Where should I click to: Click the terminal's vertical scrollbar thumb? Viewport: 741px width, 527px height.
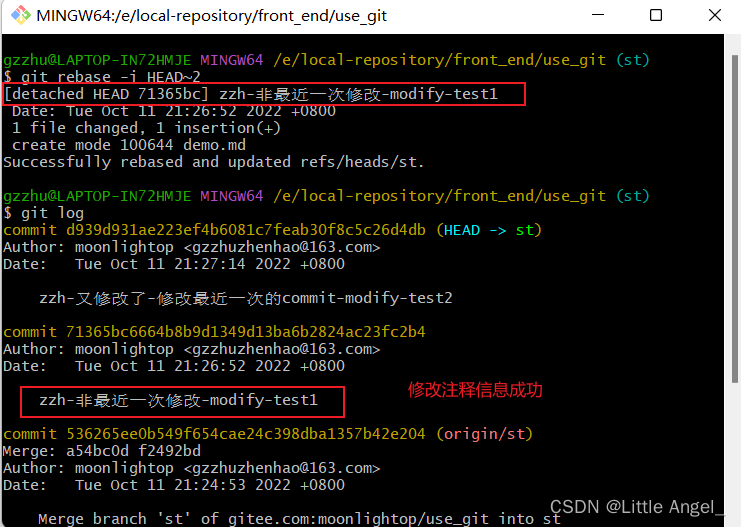(x=734, y=219)
